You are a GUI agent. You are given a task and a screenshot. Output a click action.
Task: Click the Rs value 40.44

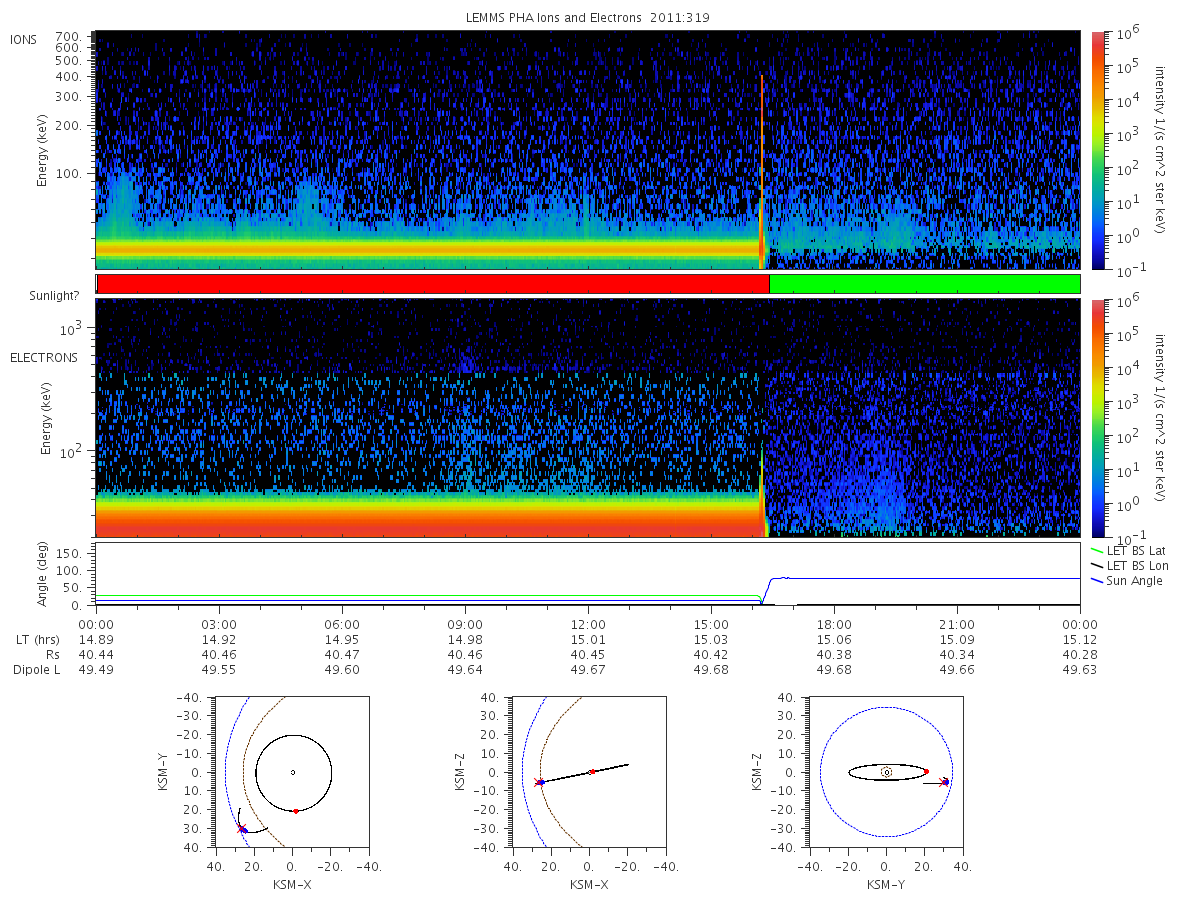pyautogui.click(x=96, y=654)
